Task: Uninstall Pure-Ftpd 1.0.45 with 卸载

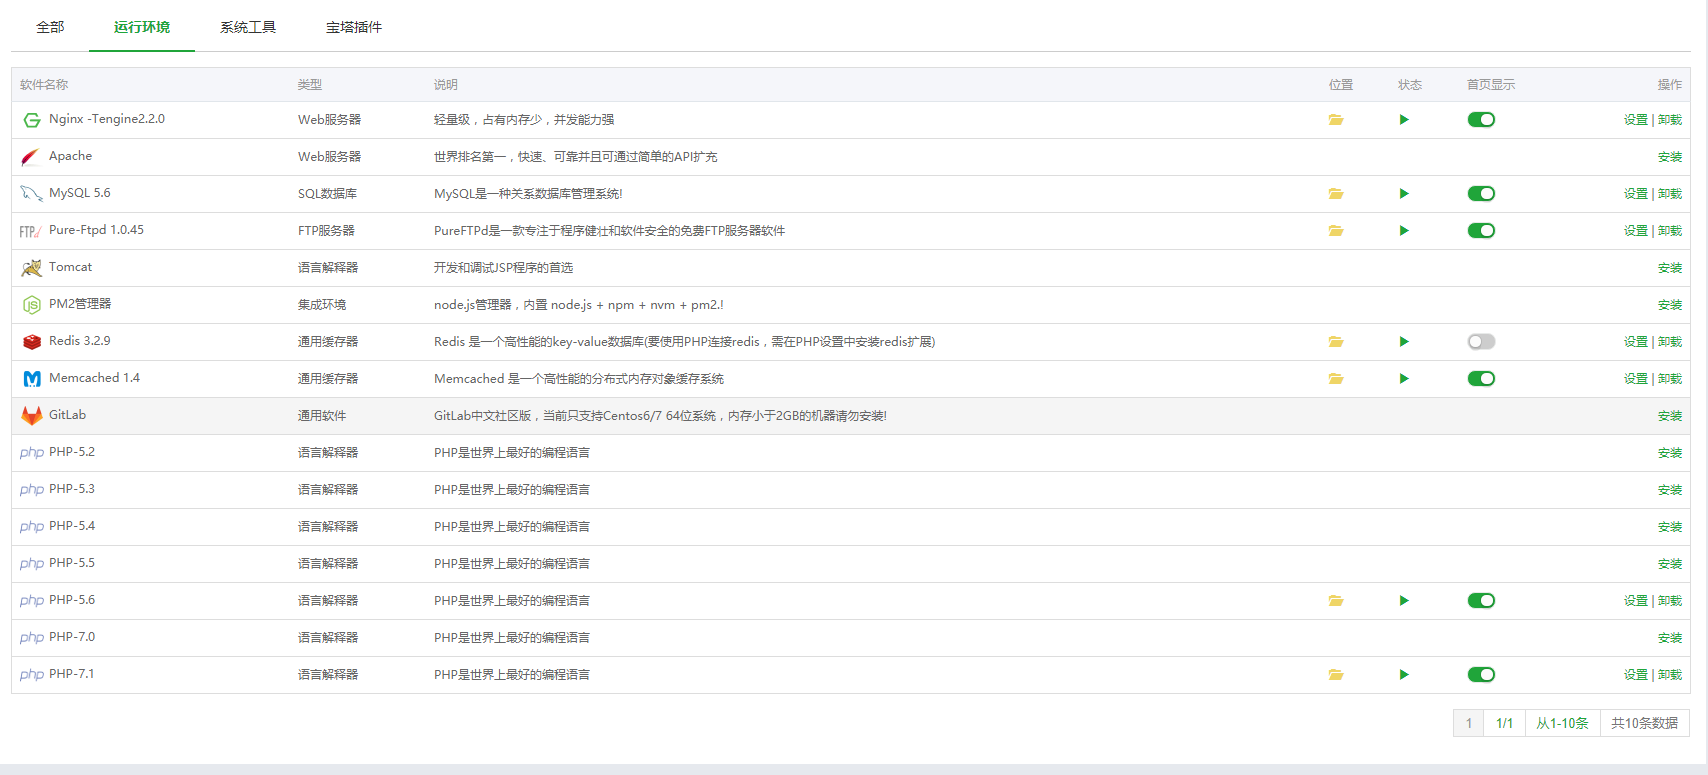Action: click(1670, 231)
